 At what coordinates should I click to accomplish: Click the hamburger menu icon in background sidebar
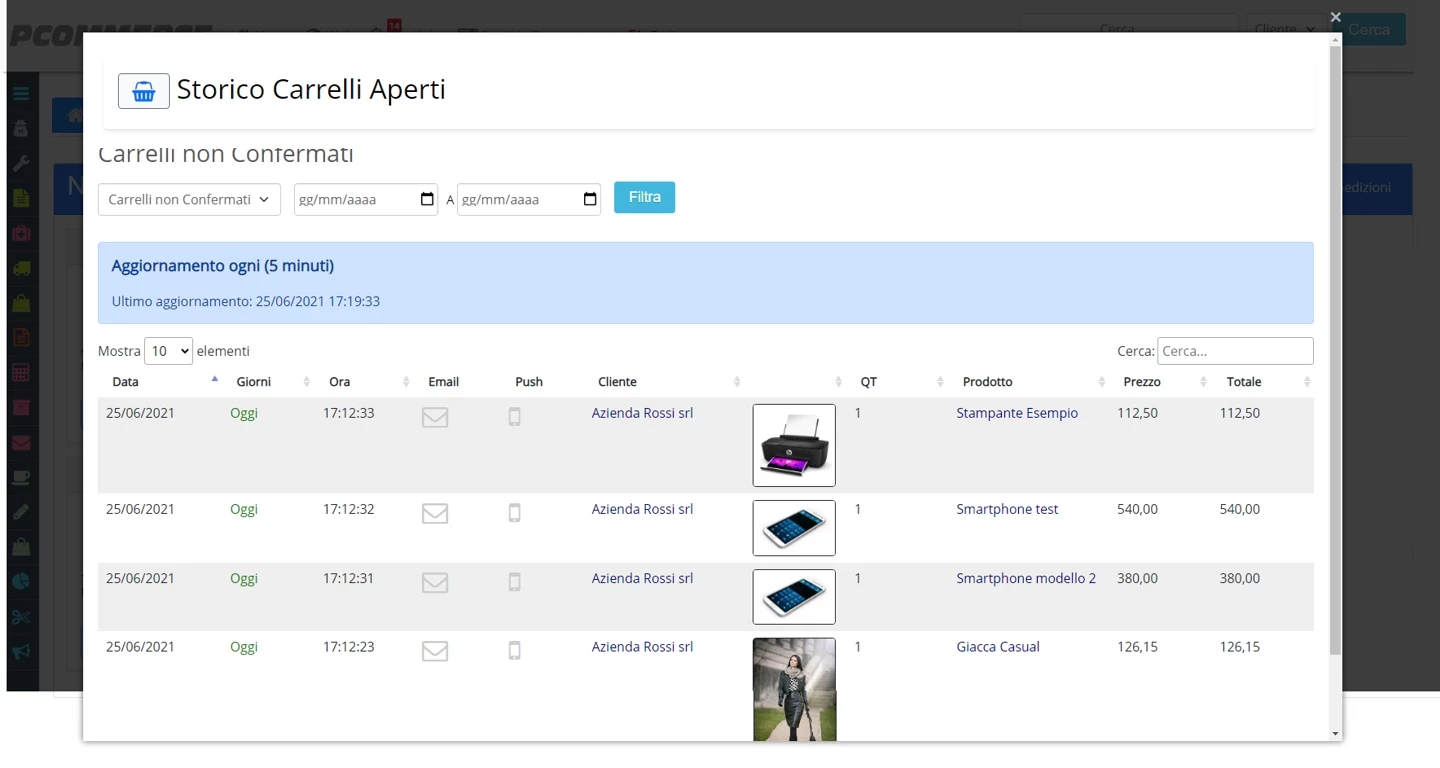(21, 94)
